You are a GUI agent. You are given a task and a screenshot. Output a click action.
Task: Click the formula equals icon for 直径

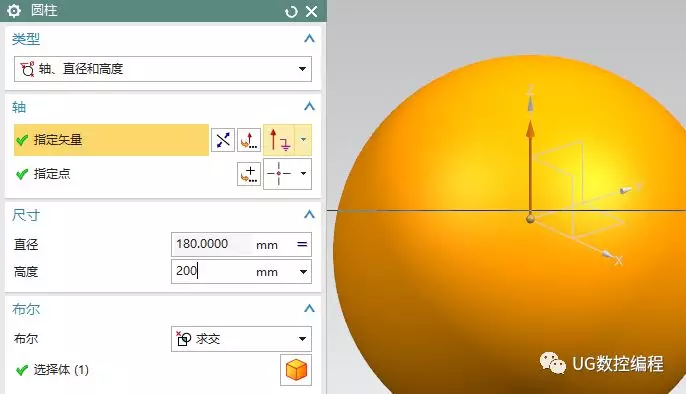coord(302,244)
